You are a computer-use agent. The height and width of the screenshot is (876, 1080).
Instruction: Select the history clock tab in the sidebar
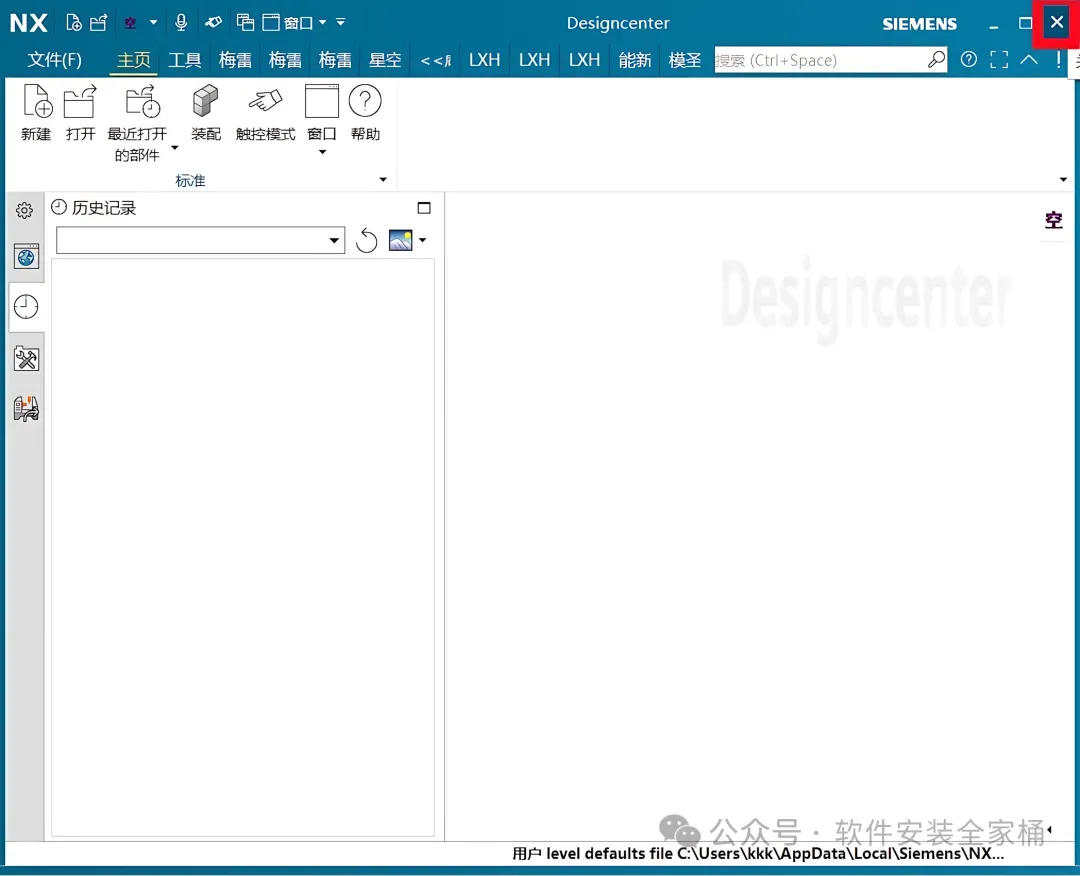[x=26, y=306]
